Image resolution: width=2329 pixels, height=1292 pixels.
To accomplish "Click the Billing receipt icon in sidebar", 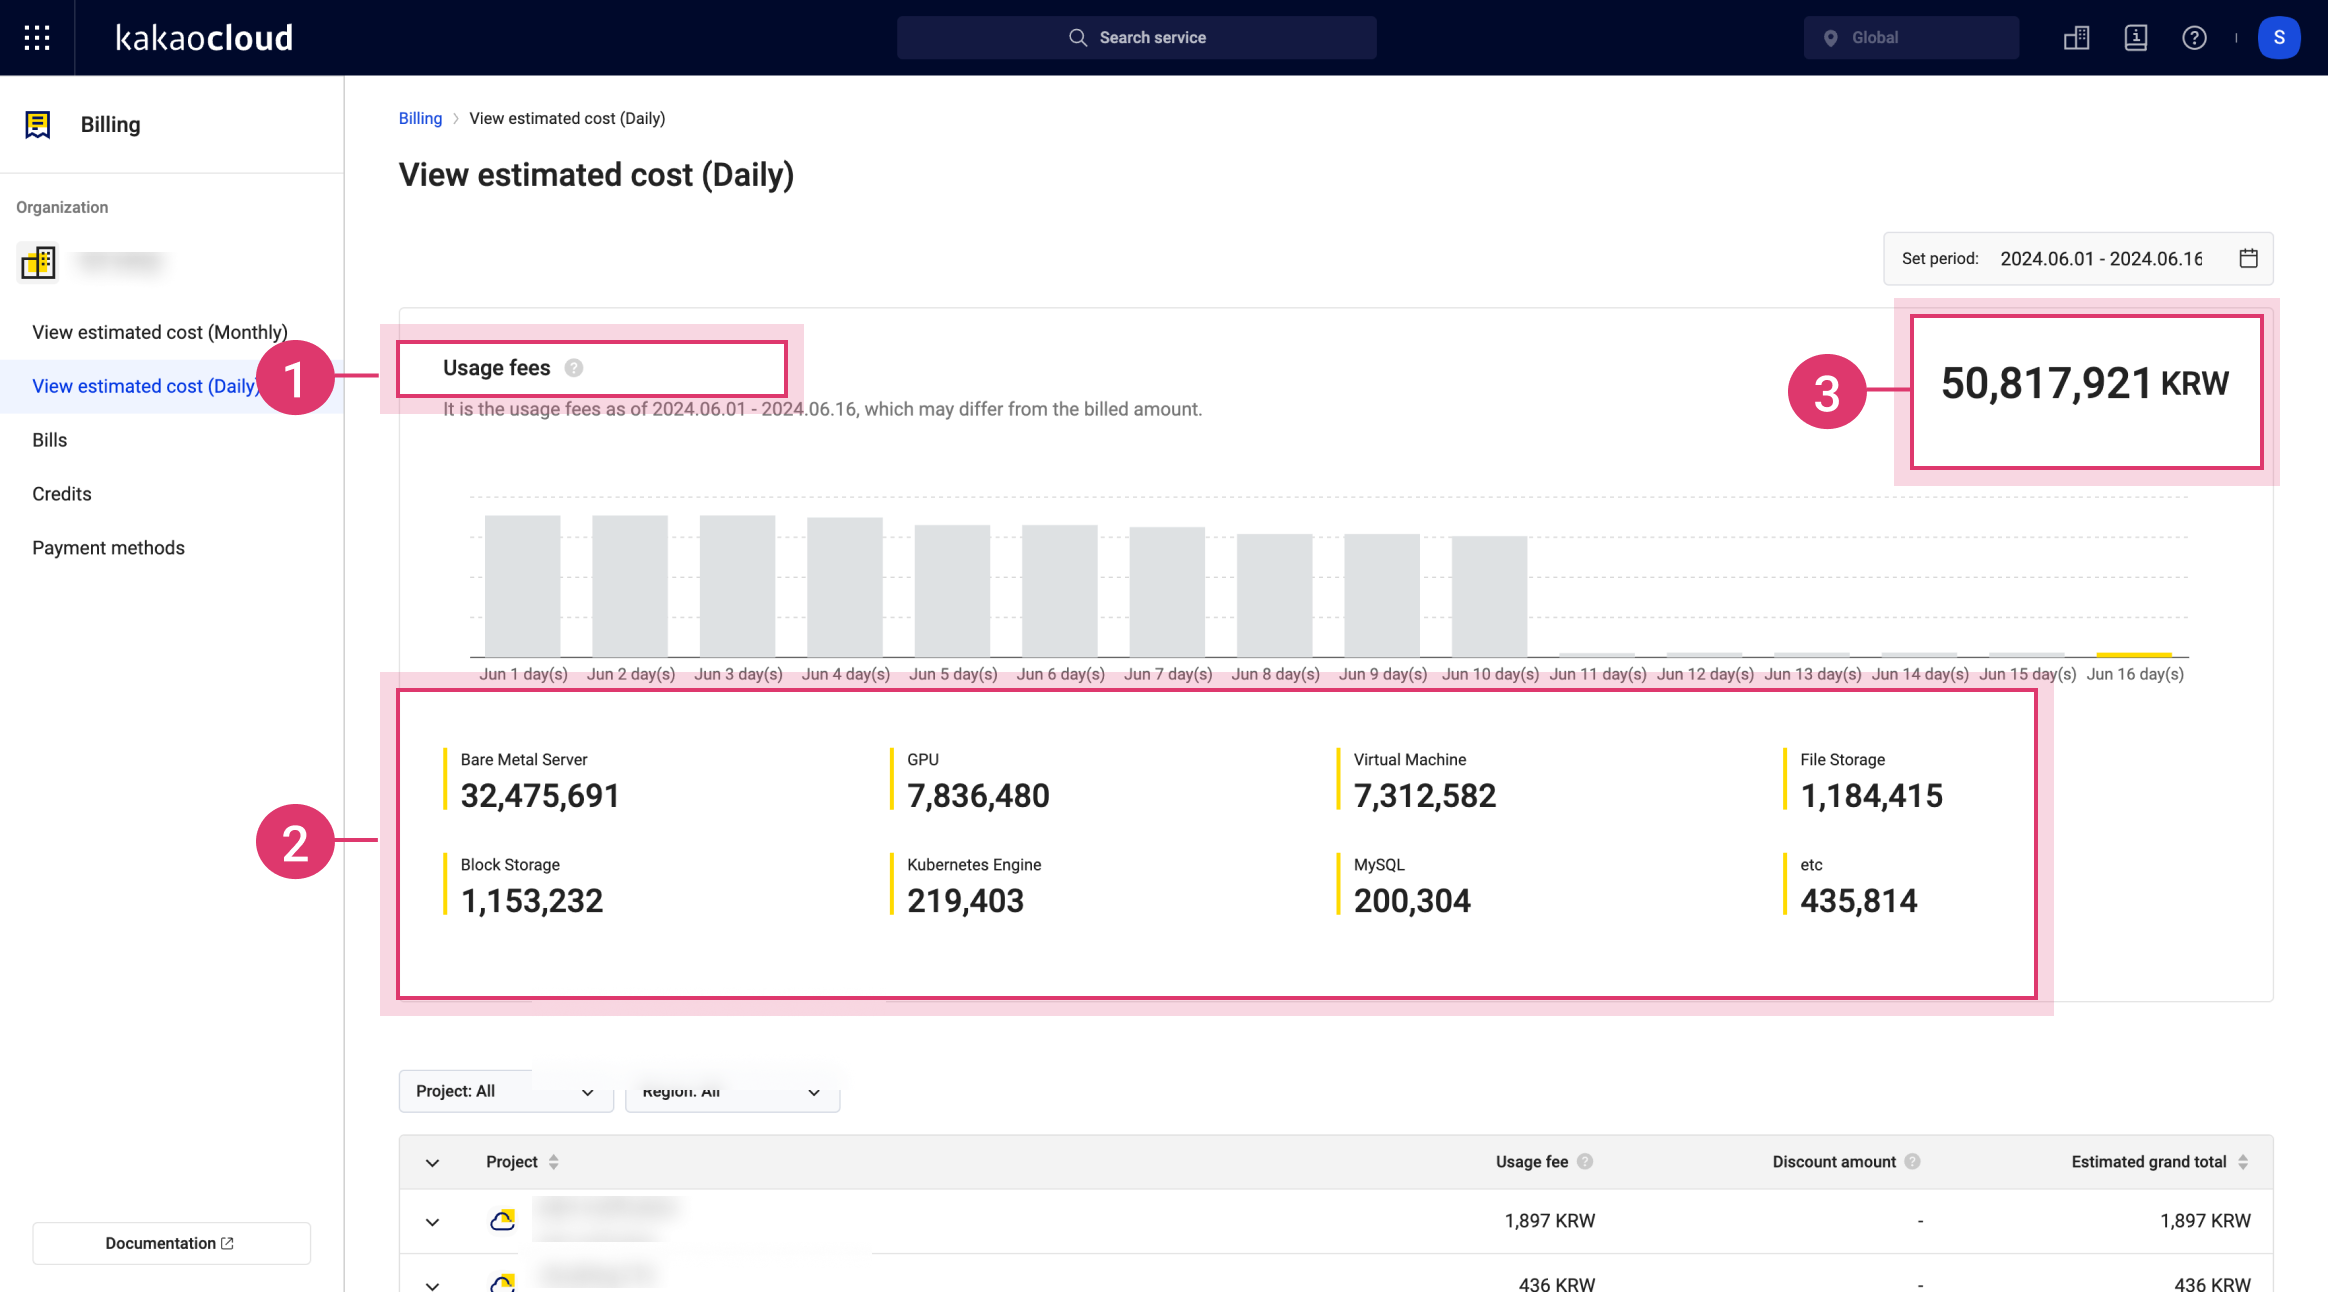I will click(38, 125).
